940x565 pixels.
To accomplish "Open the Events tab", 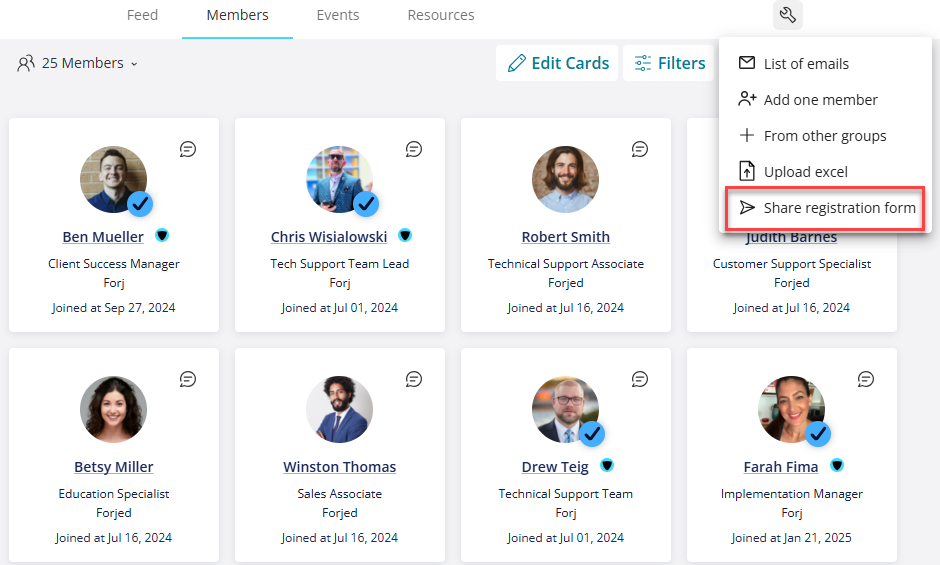I will (x=338, y=15).
